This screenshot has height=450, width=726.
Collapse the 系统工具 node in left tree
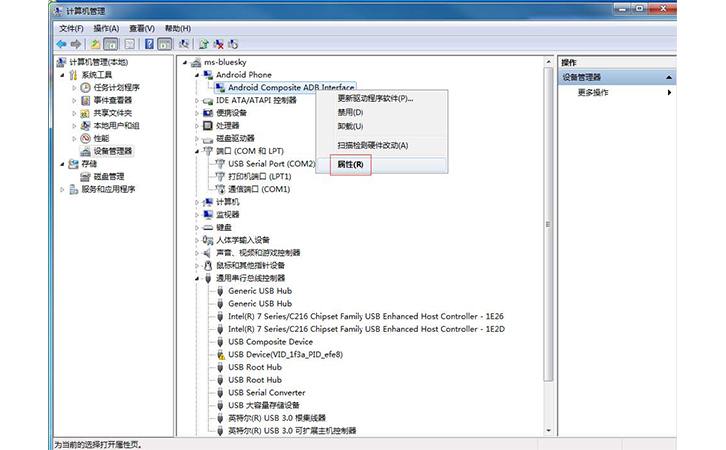[x=62, y=75]
